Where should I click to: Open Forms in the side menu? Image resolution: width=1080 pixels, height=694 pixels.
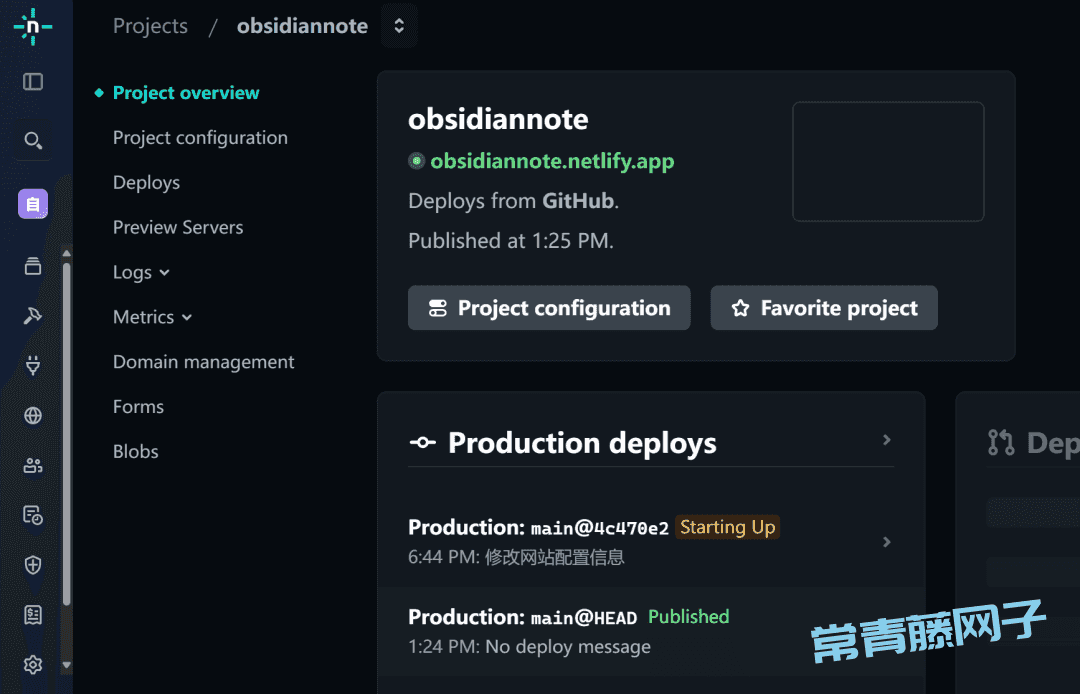tap(138, 407)
